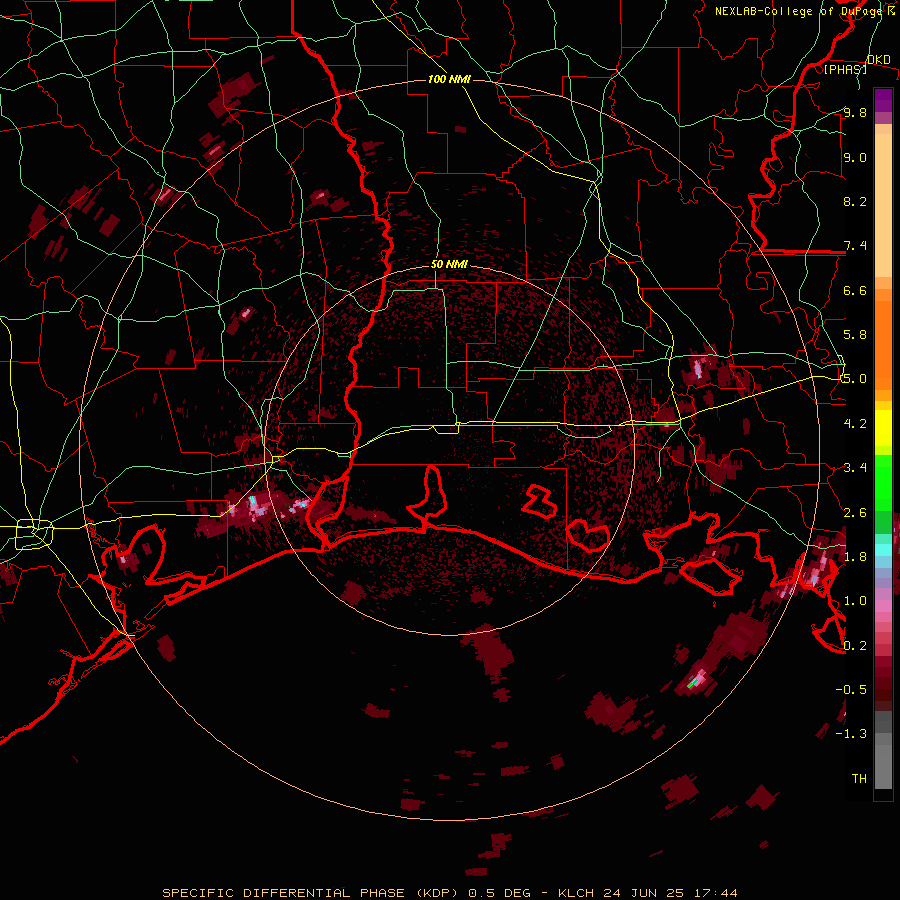Click the NEXLAB-College of DuPage title text

[x=798, y=11]
